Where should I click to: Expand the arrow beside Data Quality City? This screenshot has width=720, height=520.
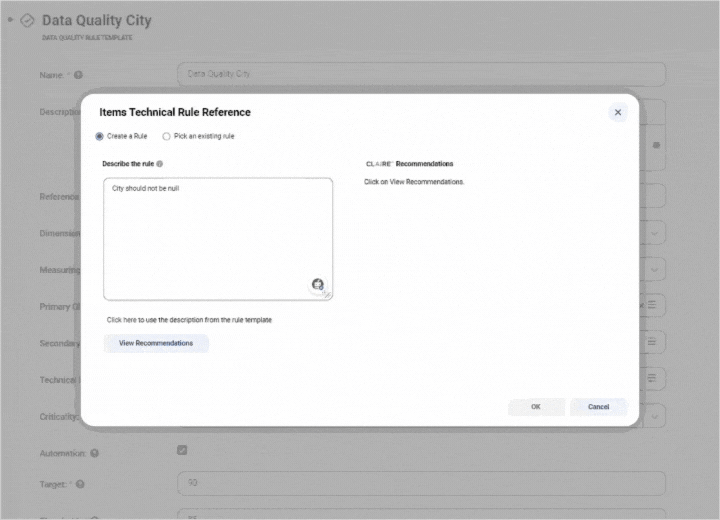(x=10, y=20)
